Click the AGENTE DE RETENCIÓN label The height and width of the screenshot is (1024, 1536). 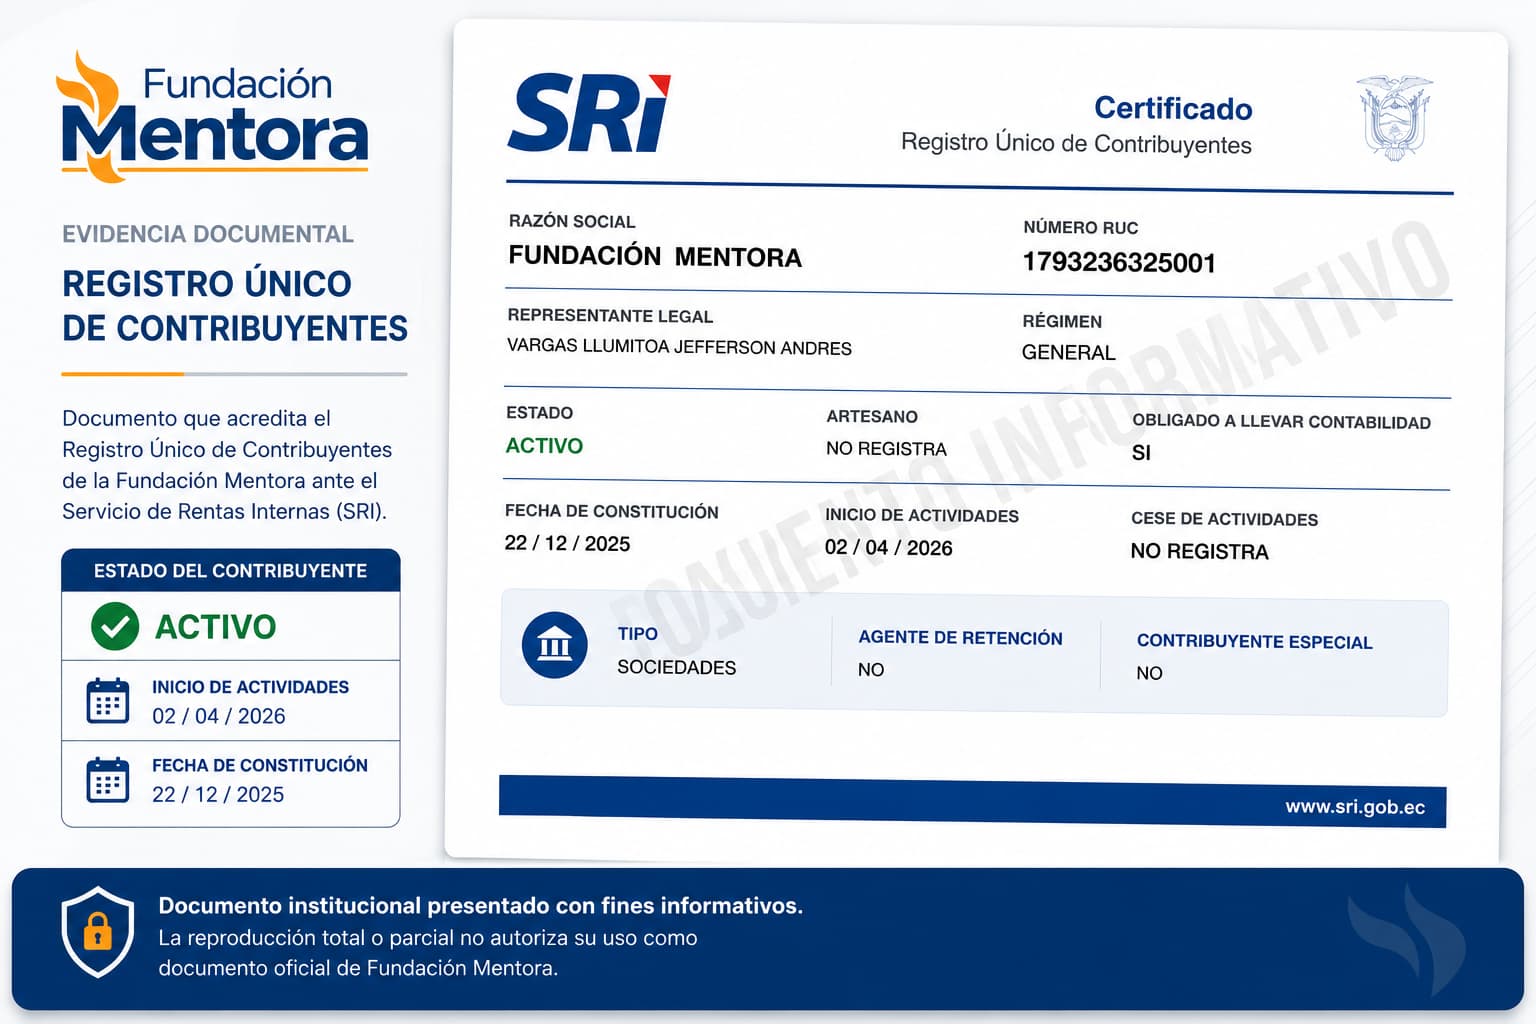[x=960, y=638]
